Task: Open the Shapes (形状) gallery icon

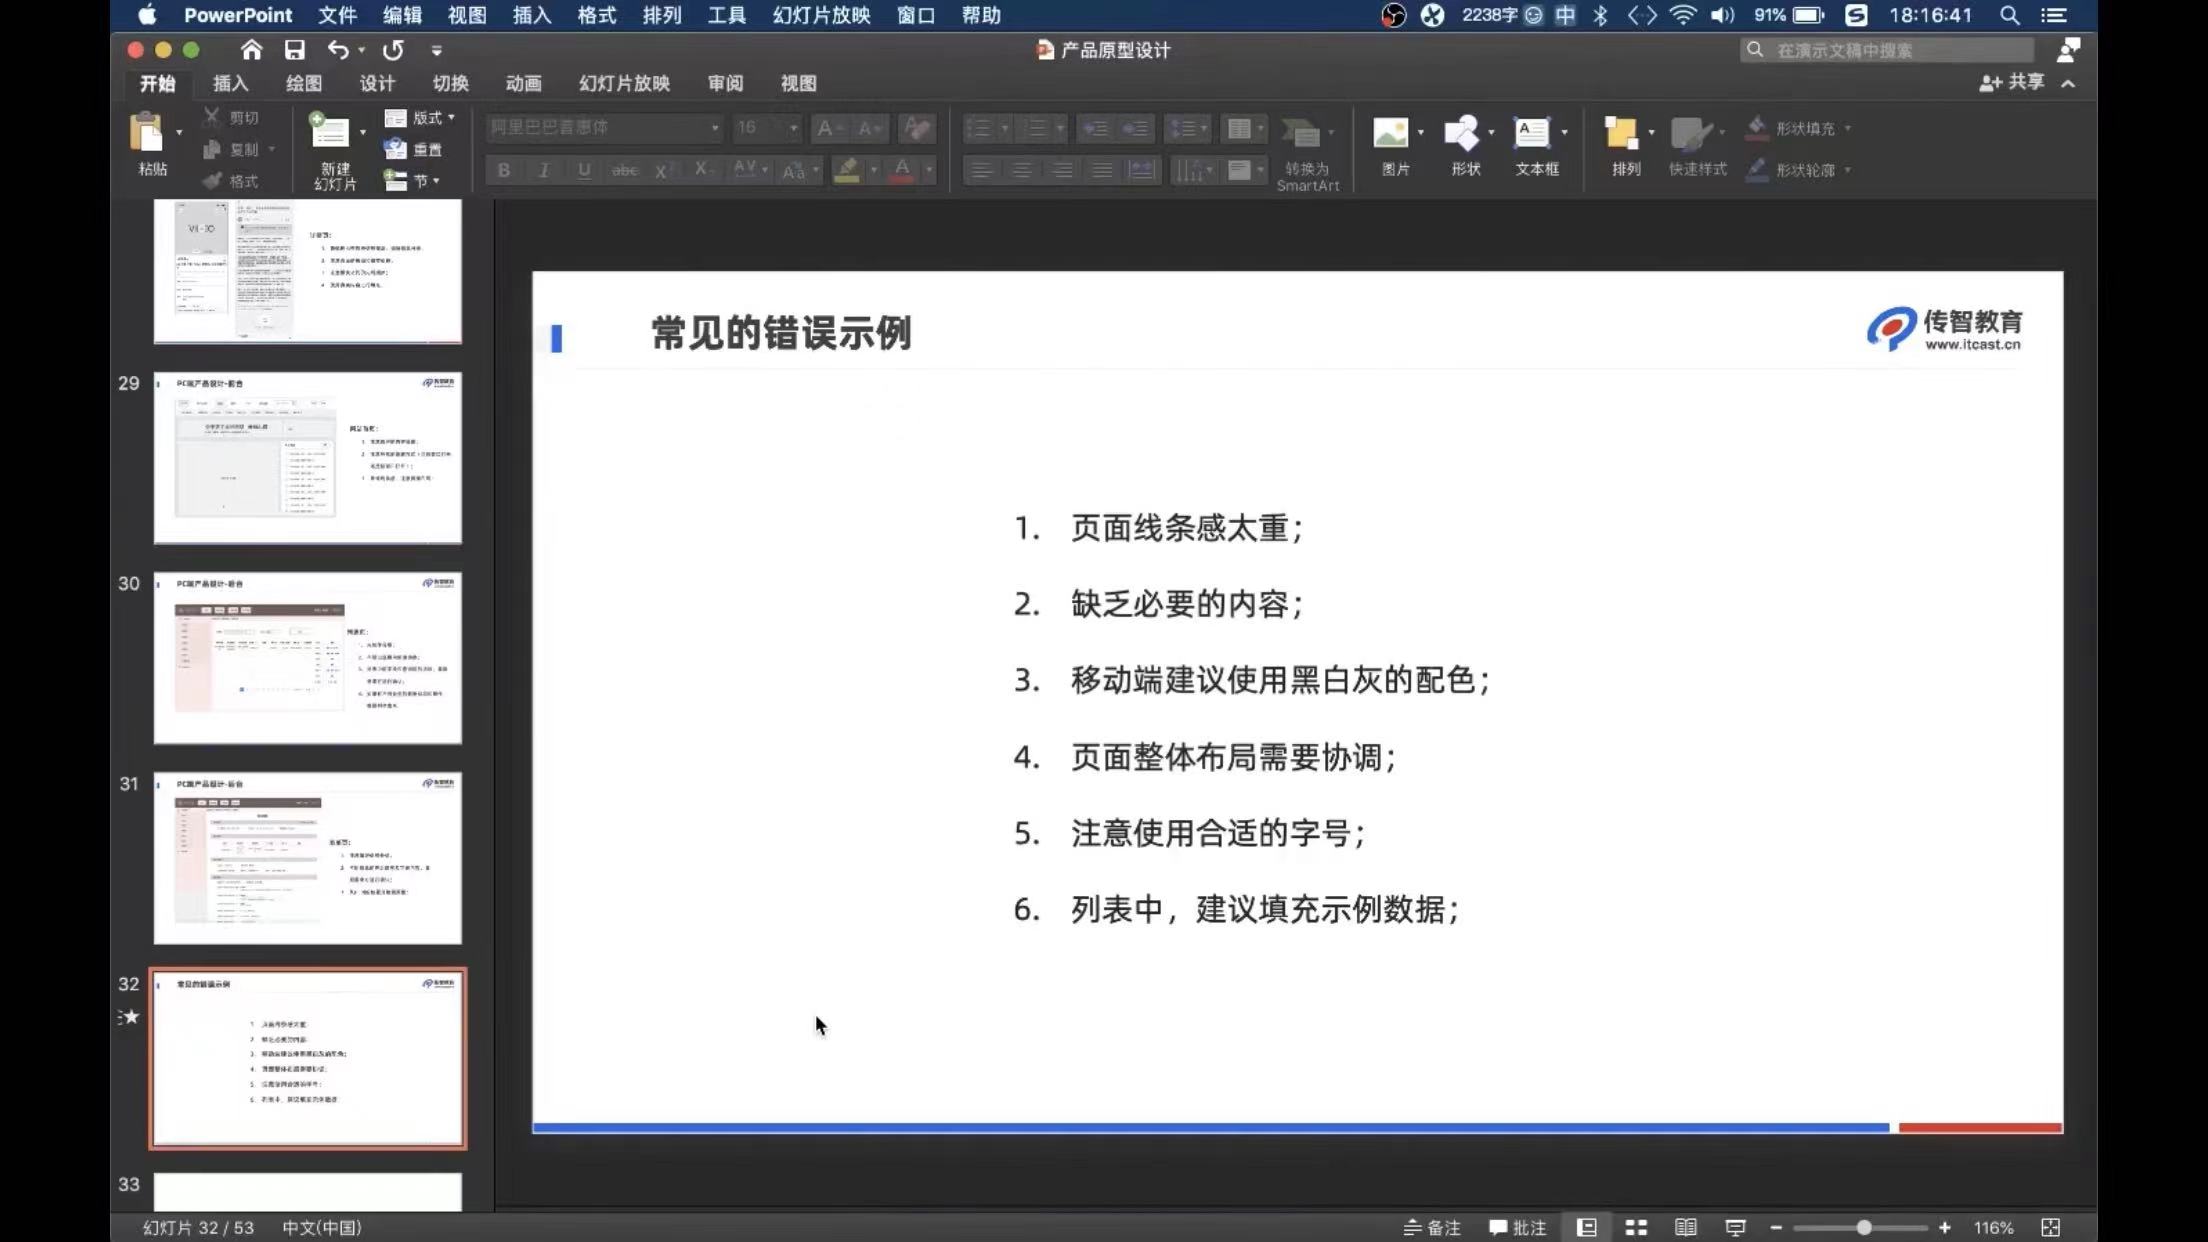Action: tap(1462, 133)
